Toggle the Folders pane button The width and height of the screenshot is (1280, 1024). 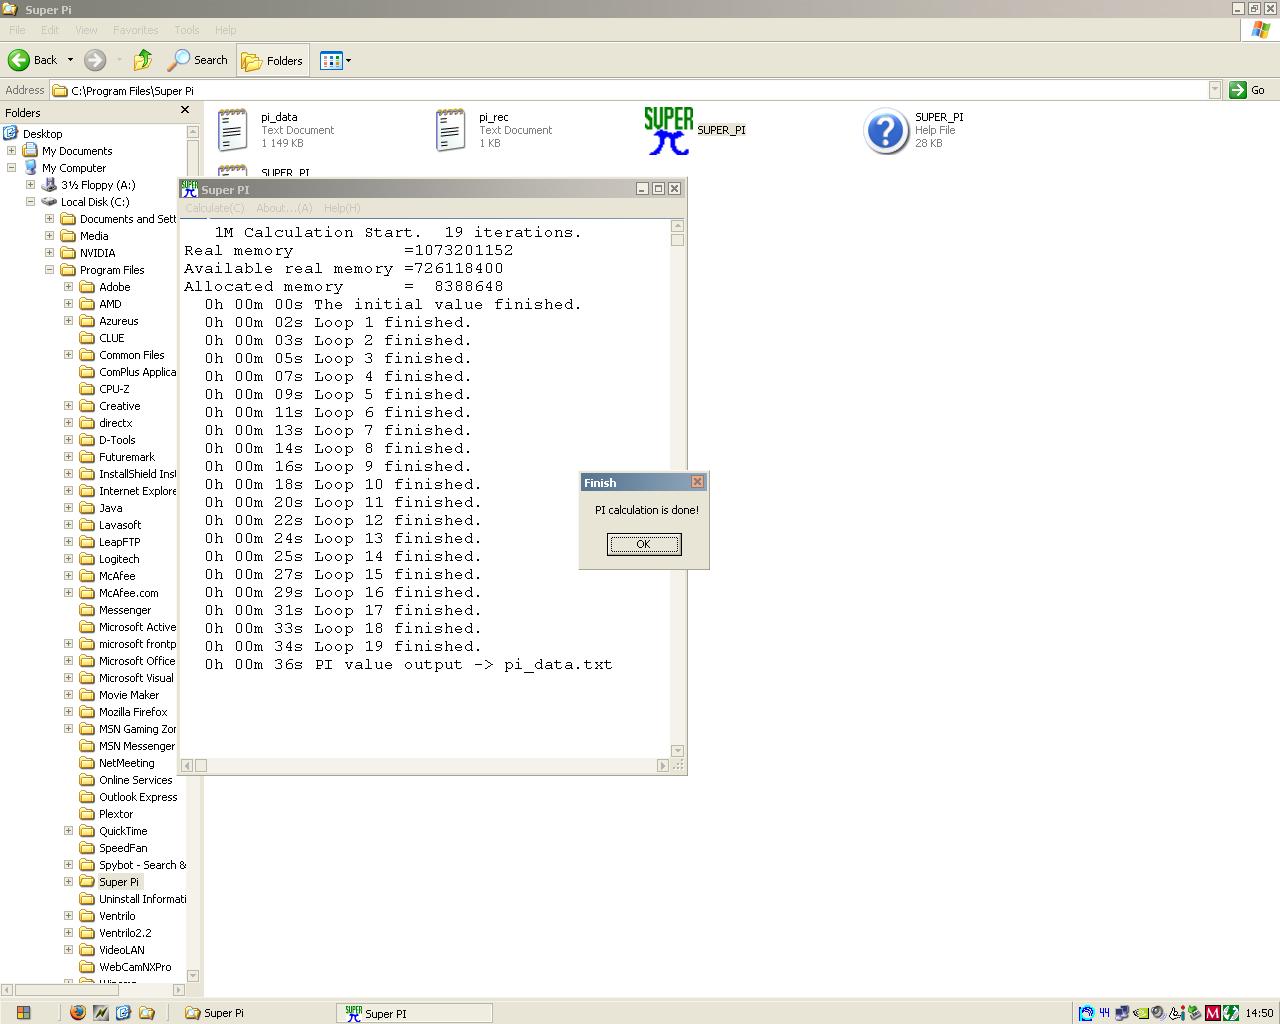pyautogui.click(x=273, y=60)
